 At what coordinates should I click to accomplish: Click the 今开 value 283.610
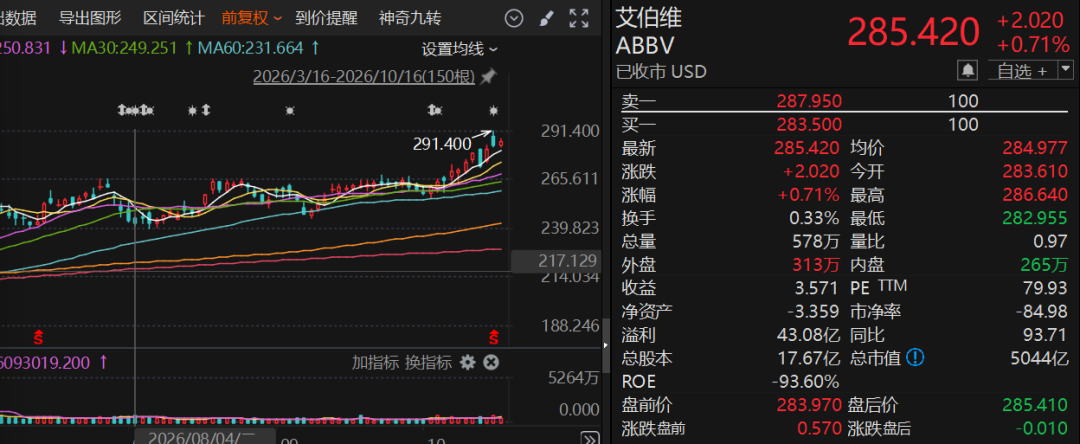1036,171
